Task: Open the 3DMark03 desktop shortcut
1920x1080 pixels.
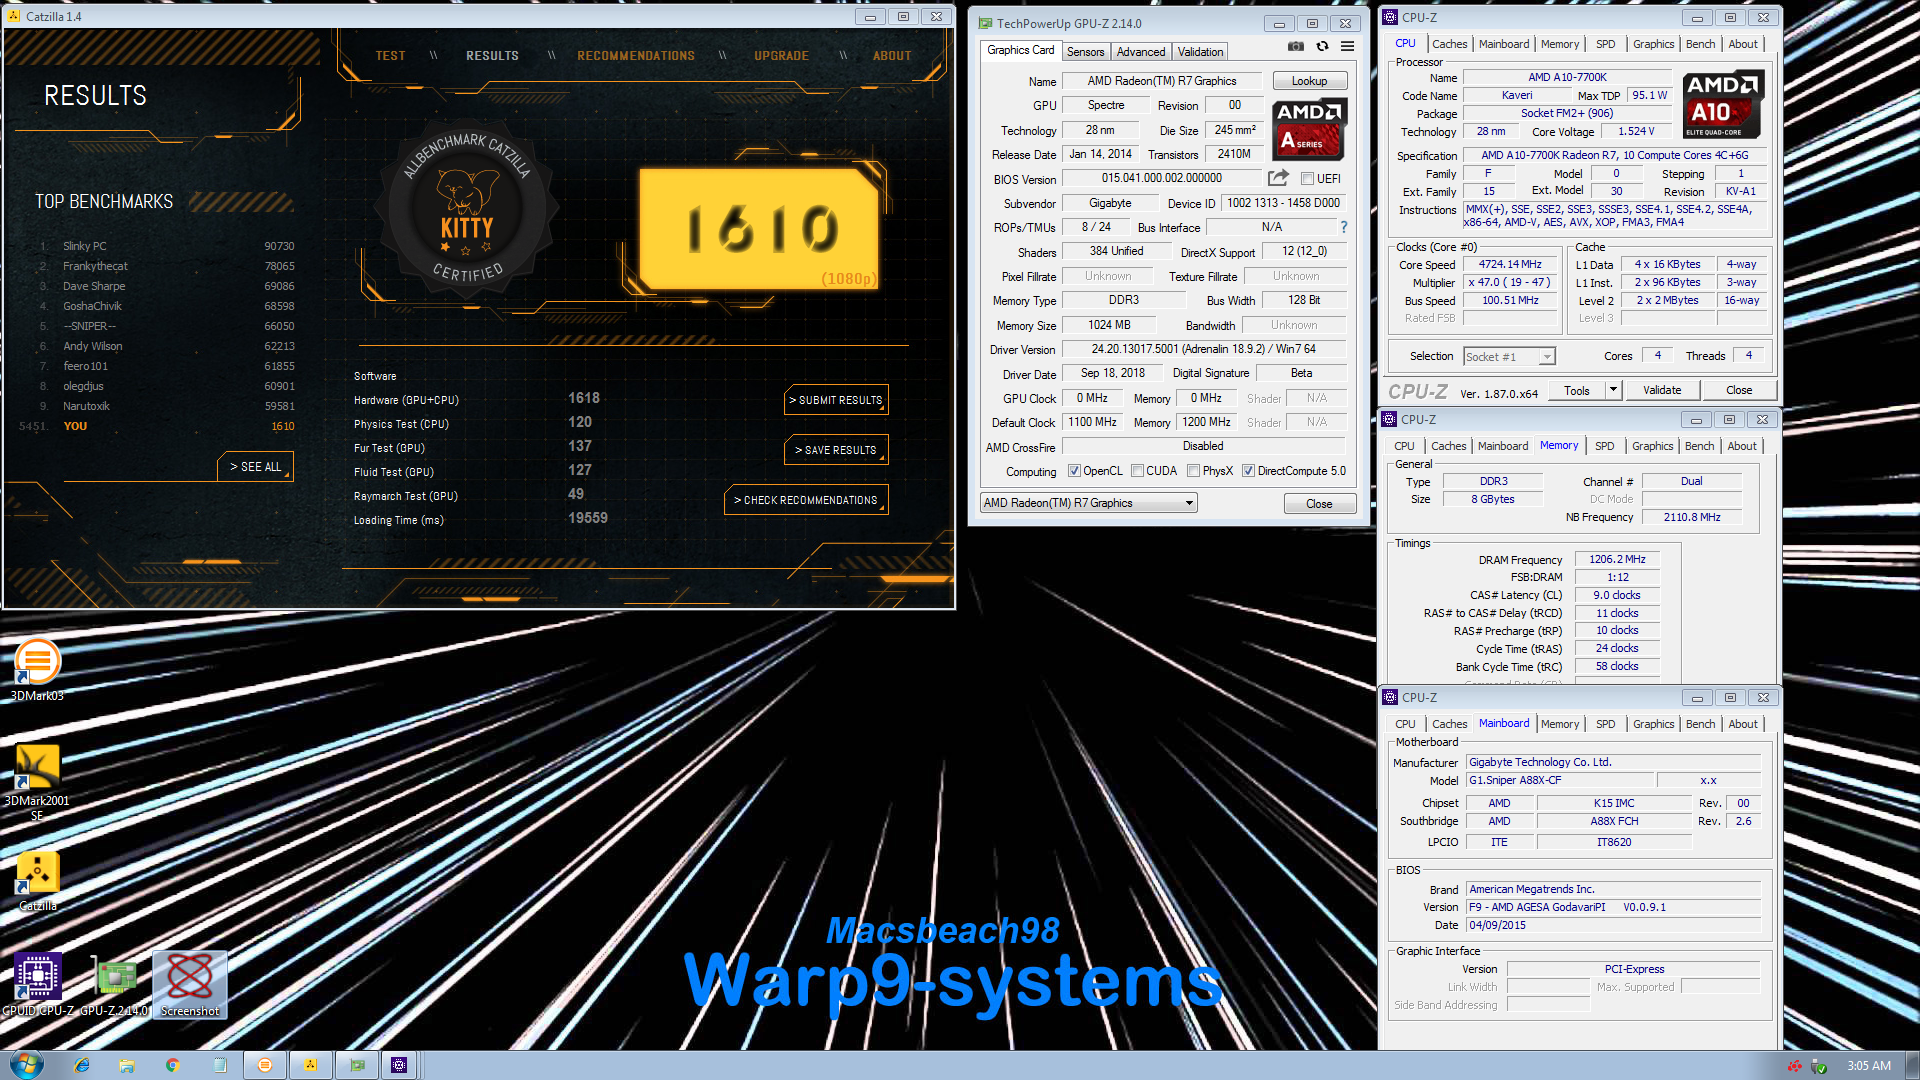Action: pos(37,670)
